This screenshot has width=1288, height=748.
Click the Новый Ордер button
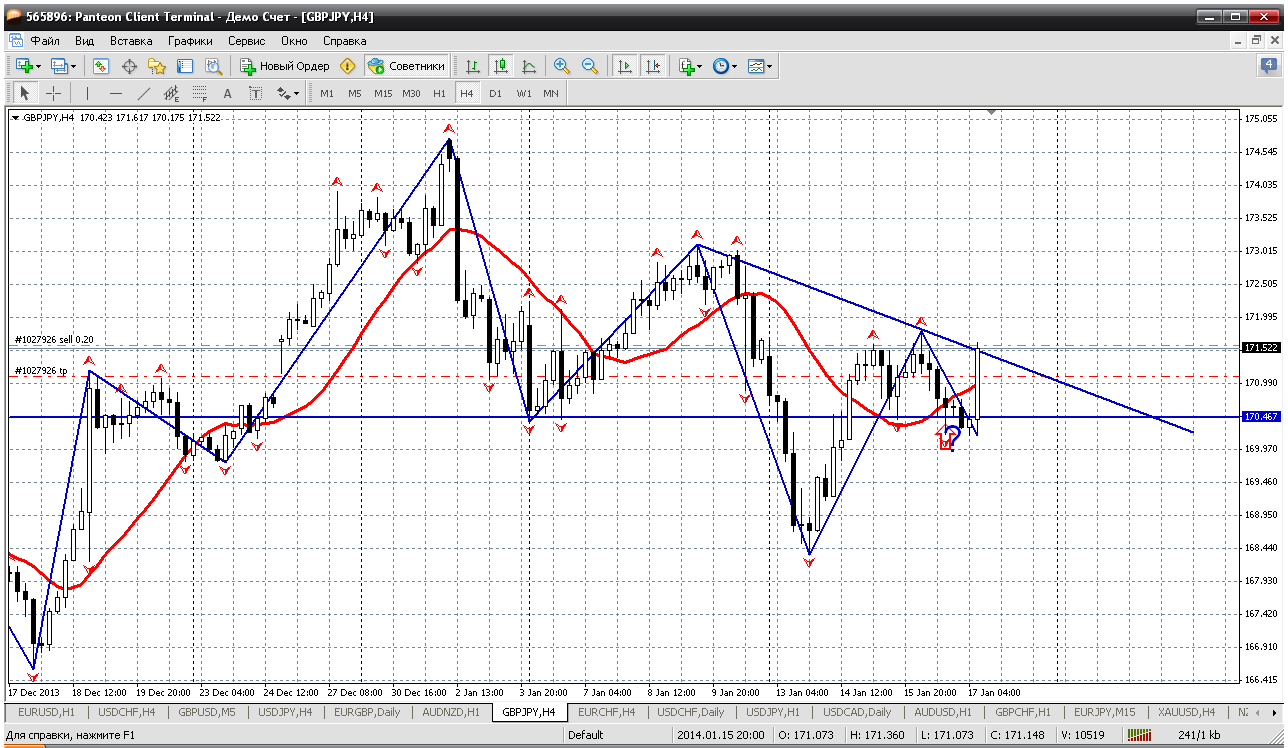pos(284,66)
